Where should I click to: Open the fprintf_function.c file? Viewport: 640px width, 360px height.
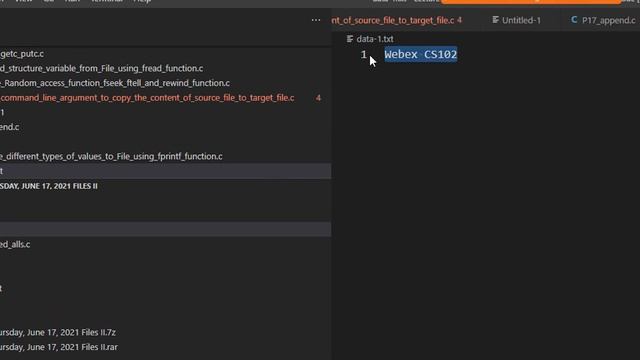pyautogui.click(x=111, y=157)
